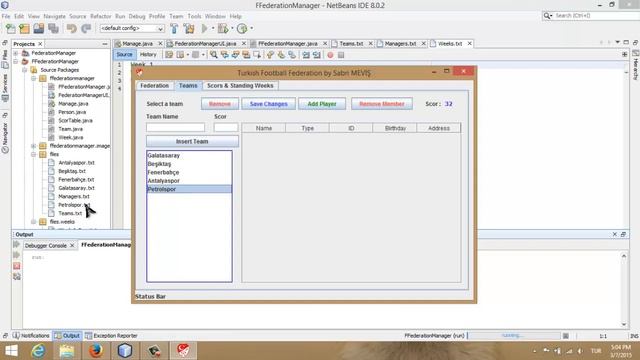Click the Stop Macro Recording square icon

[x=341, y=55]
